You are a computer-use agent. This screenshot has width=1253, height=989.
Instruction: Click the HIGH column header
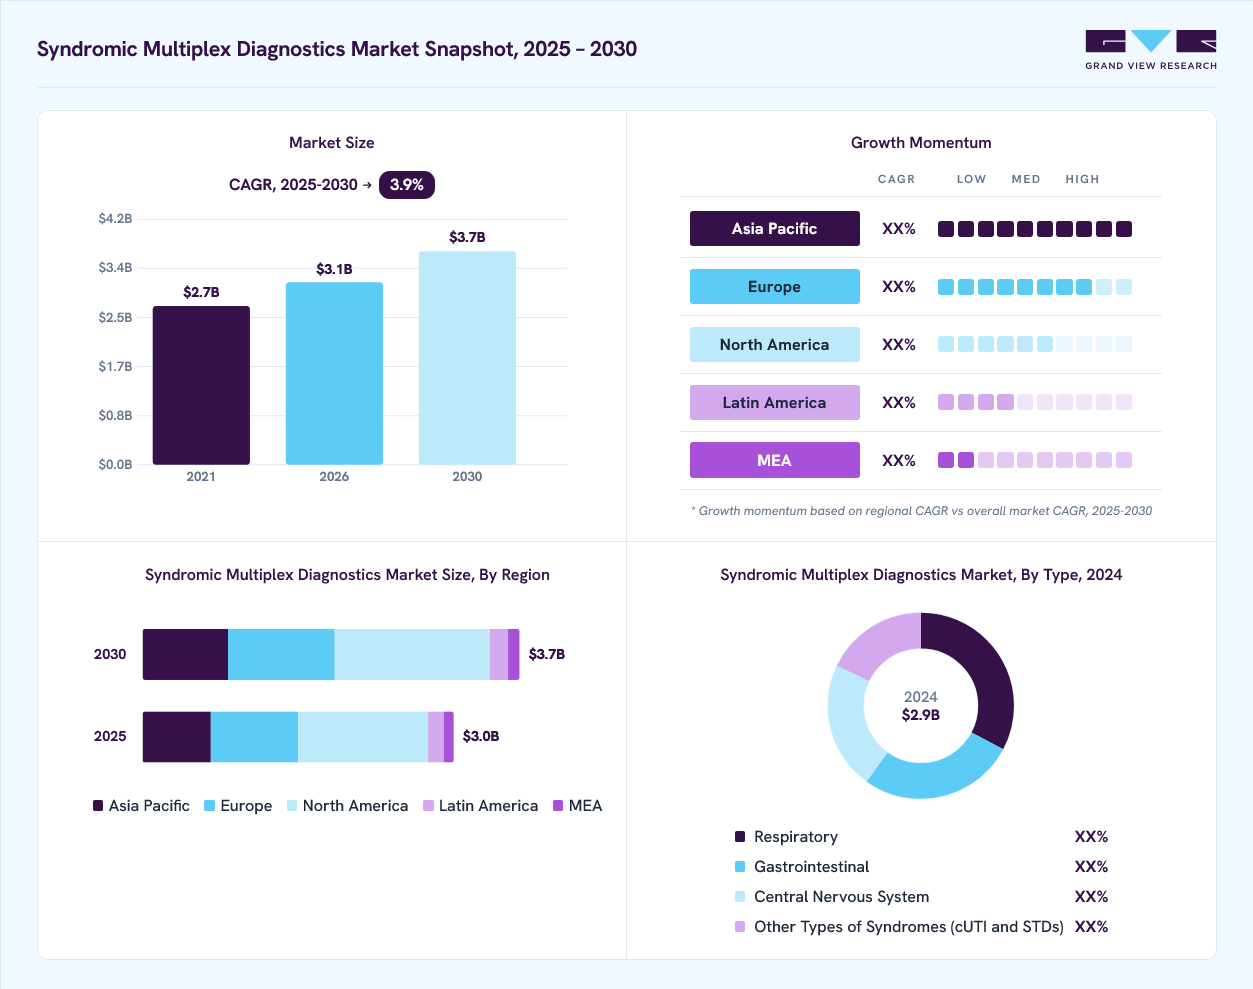pos(1082,179)
